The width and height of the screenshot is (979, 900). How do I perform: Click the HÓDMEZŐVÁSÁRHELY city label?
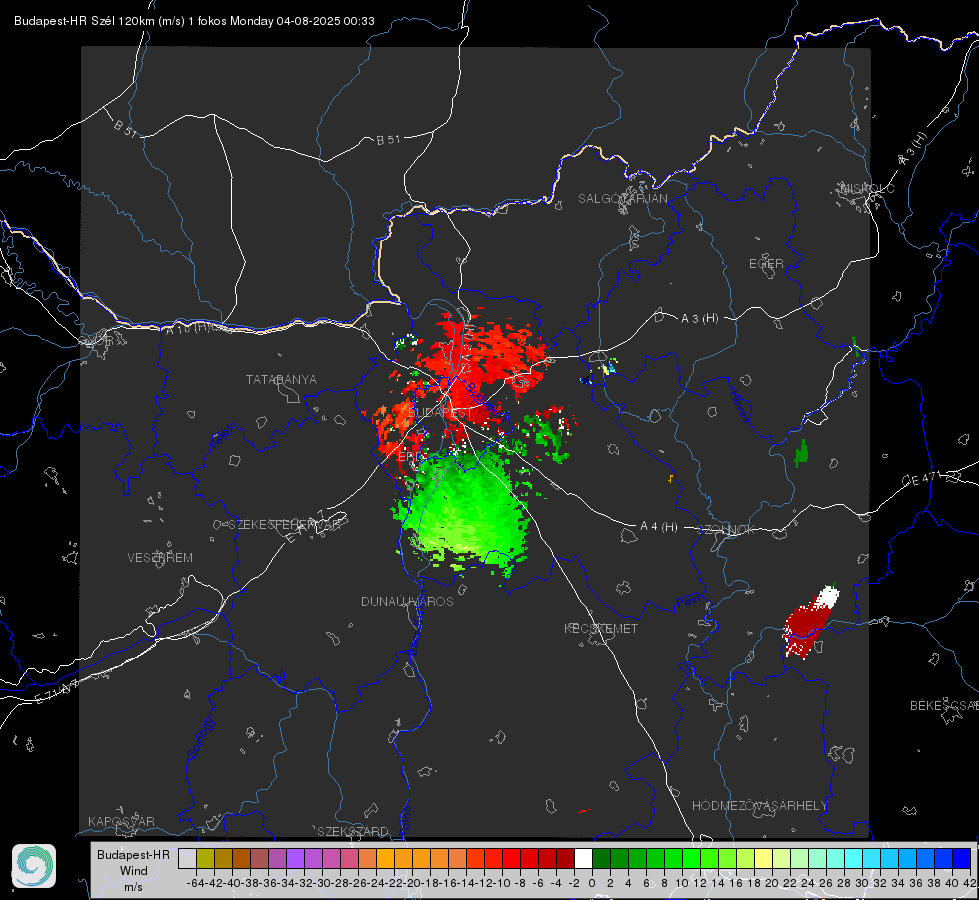(x=759, y=806)
